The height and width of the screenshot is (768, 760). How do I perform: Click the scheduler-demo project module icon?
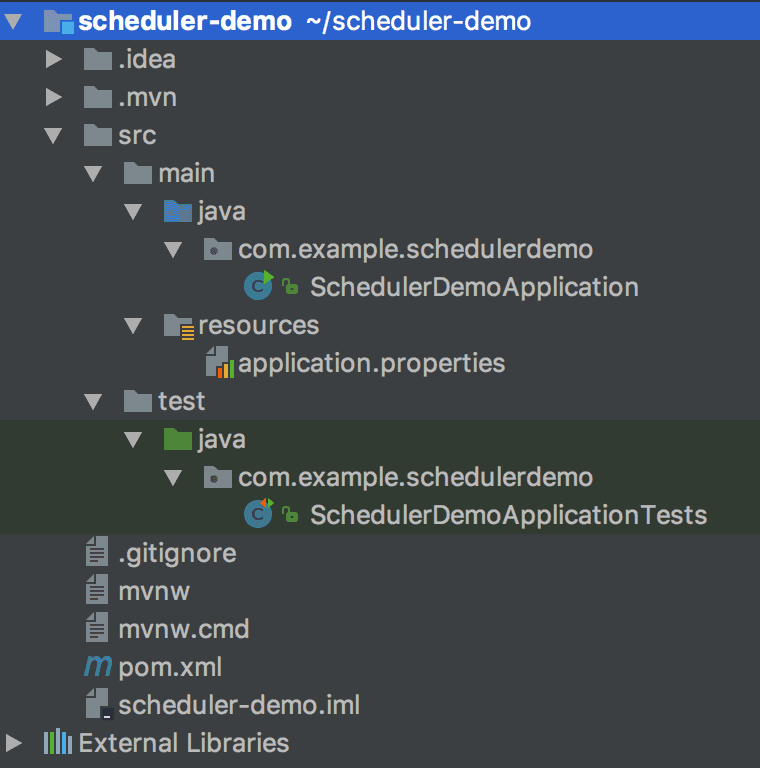(x=58, y=21)
